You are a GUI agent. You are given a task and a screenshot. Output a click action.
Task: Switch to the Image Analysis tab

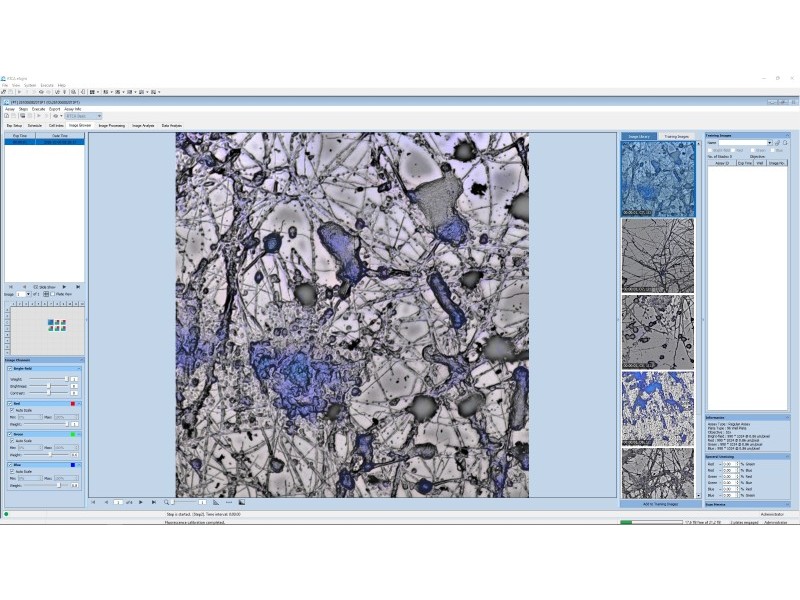pos(143,126)
